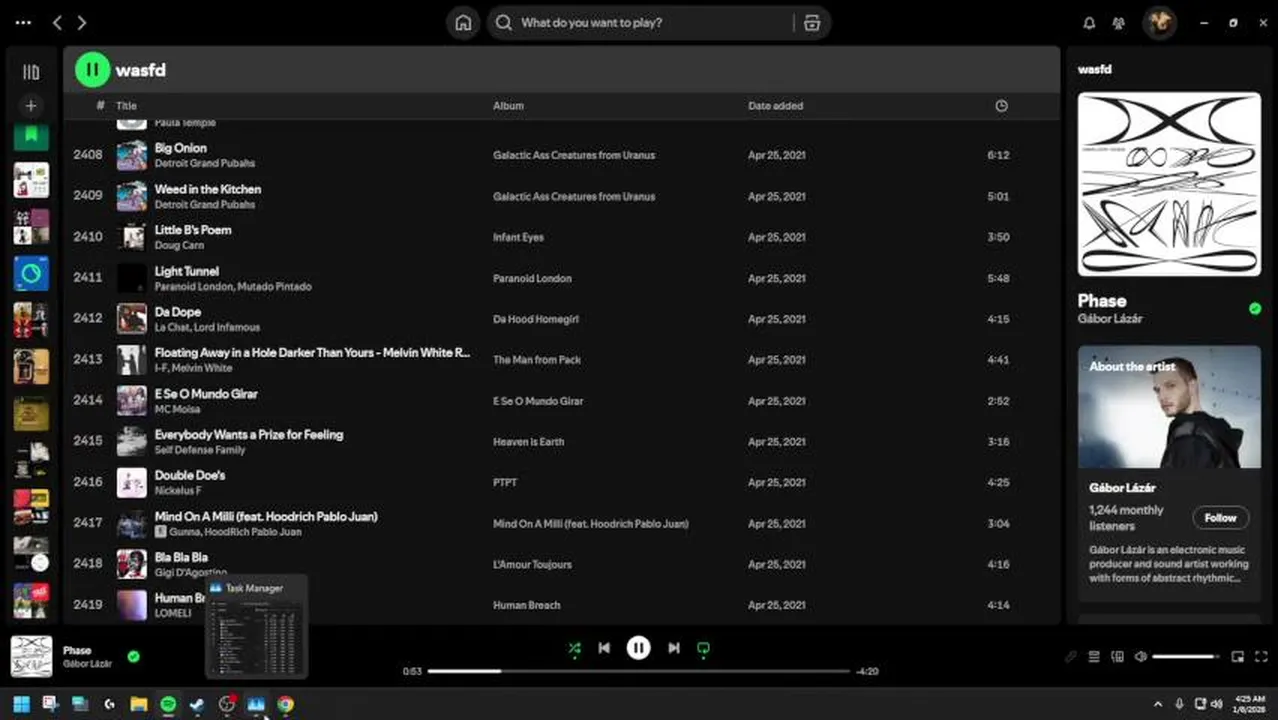Open Connect to a device icon
The width and height of the screenshot is (1278, 720).
(x=1117, y=657)
